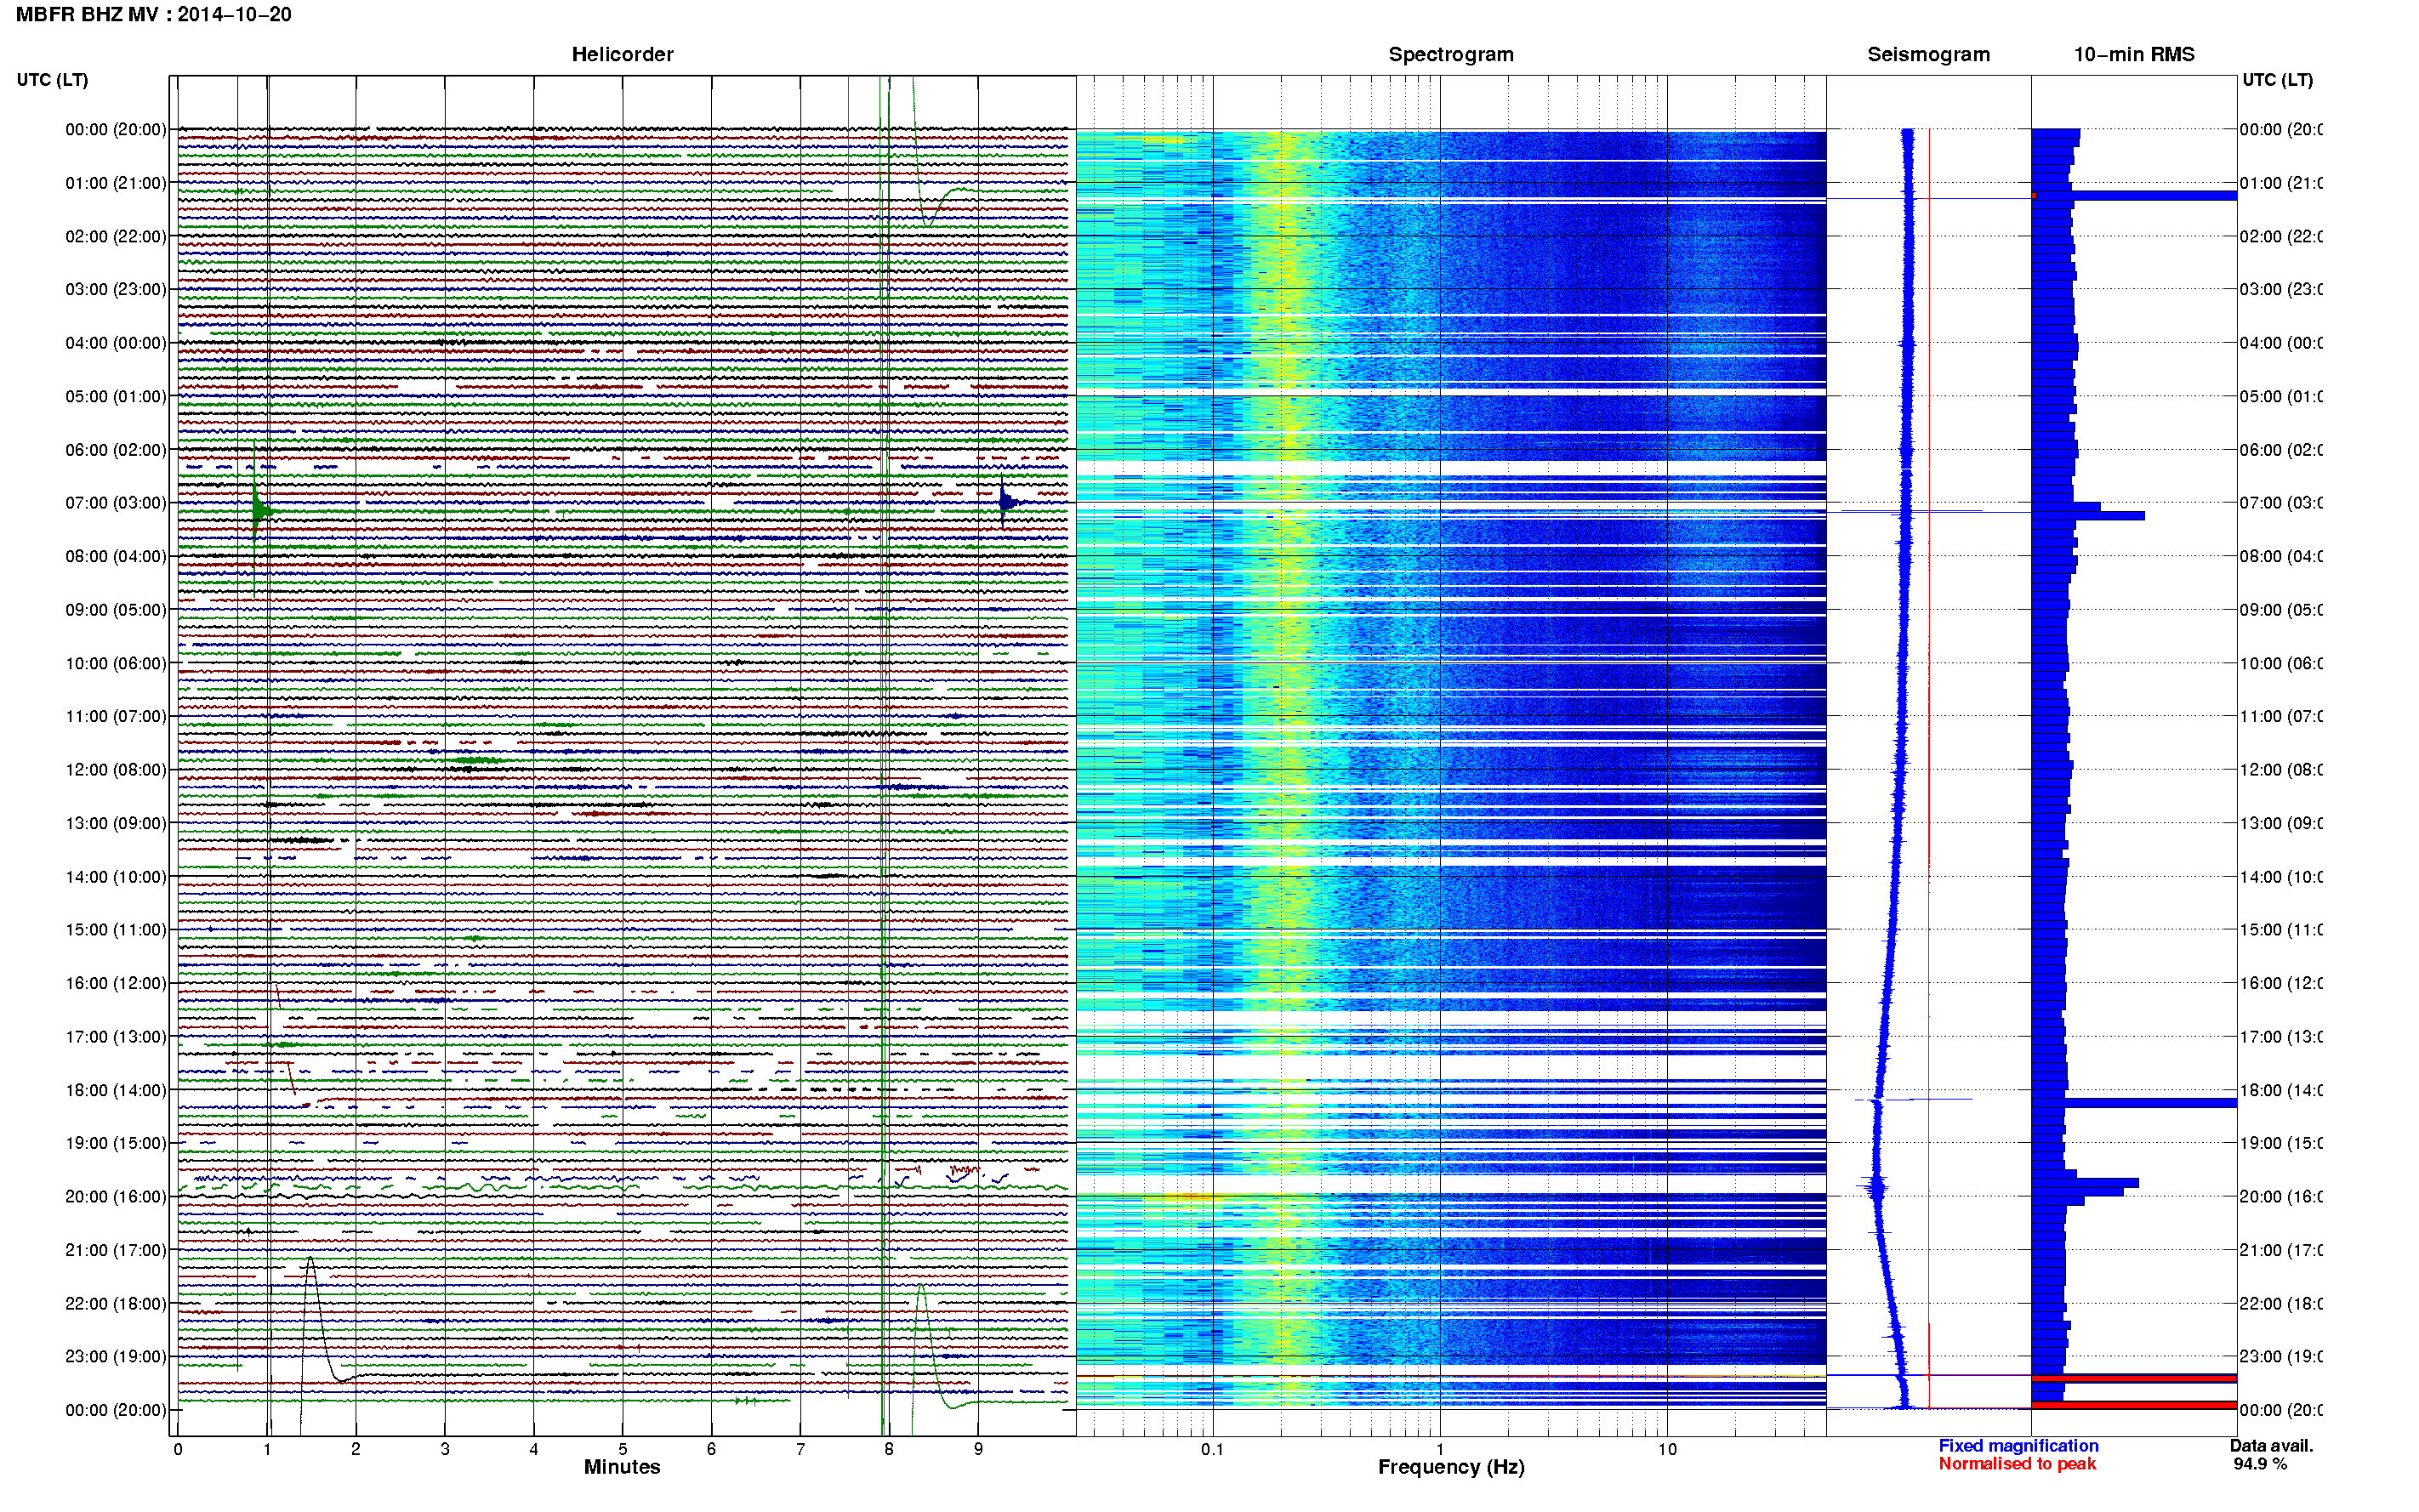Select the Spectrogram panel heading
This screenshot has height=1512, width=2419.
point(1450,54)
